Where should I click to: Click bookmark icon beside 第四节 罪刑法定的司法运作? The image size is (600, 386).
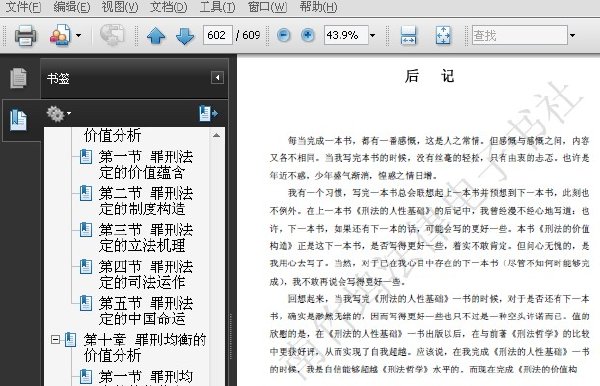pyautogui.click(x=86, y=267)
